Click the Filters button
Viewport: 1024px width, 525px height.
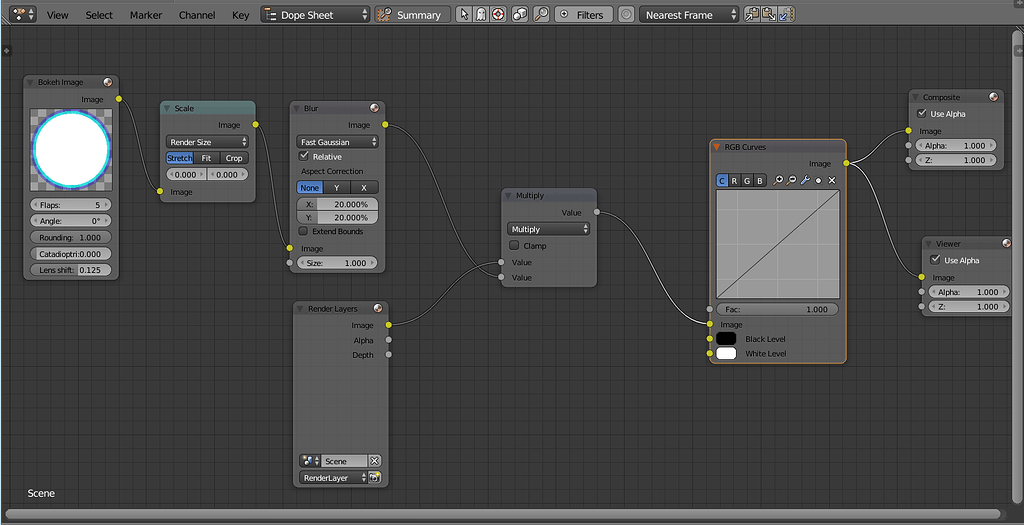pyautogui.click(x=584, y=14)
